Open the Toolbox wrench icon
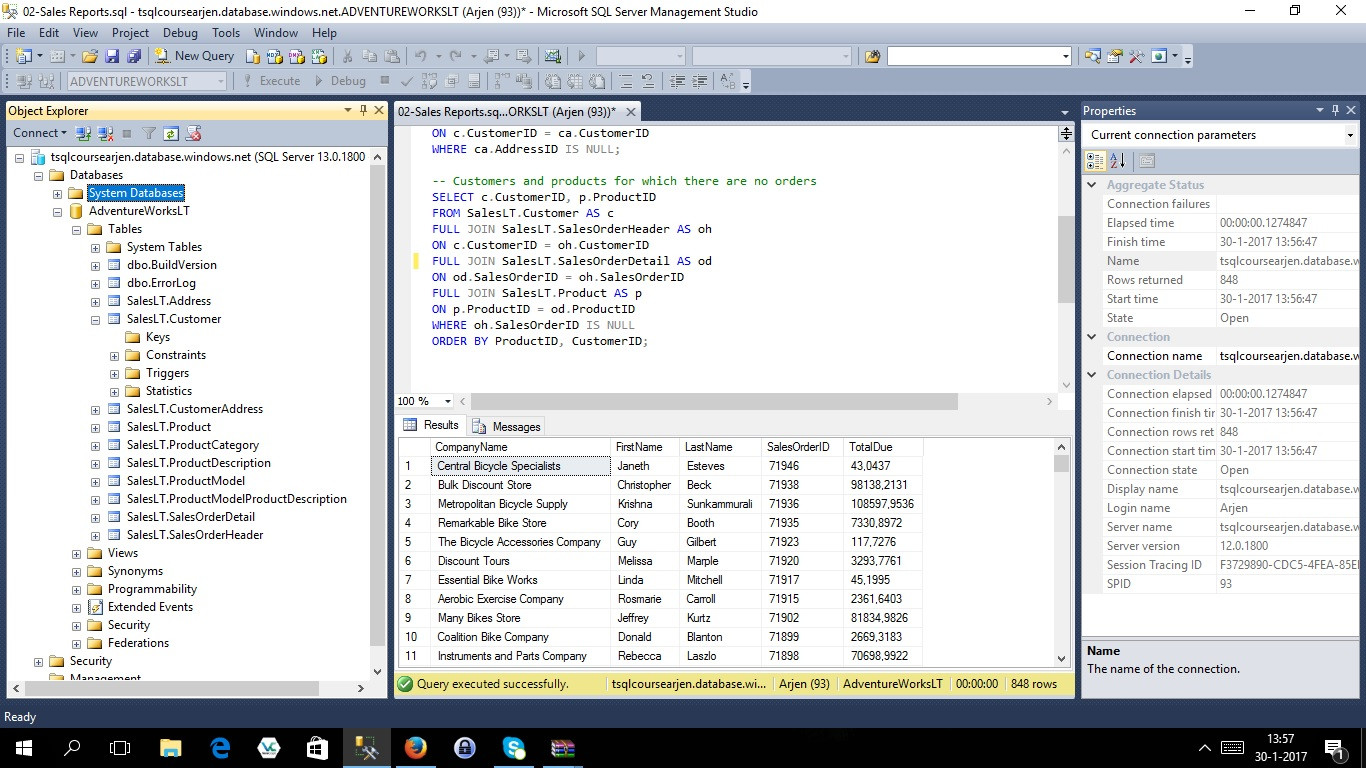Viewport: 1366px width, 768px height. tap(1137, 56)
